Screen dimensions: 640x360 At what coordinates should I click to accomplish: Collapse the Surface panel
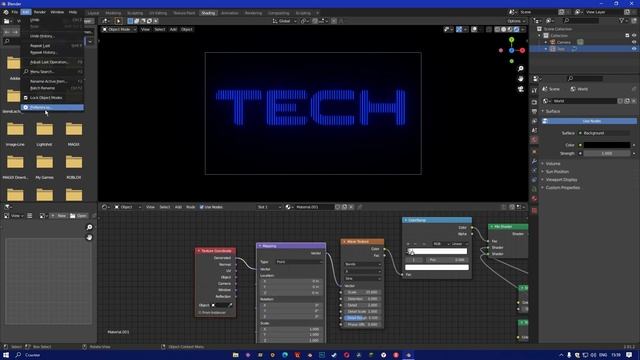[x=553, y=111]
